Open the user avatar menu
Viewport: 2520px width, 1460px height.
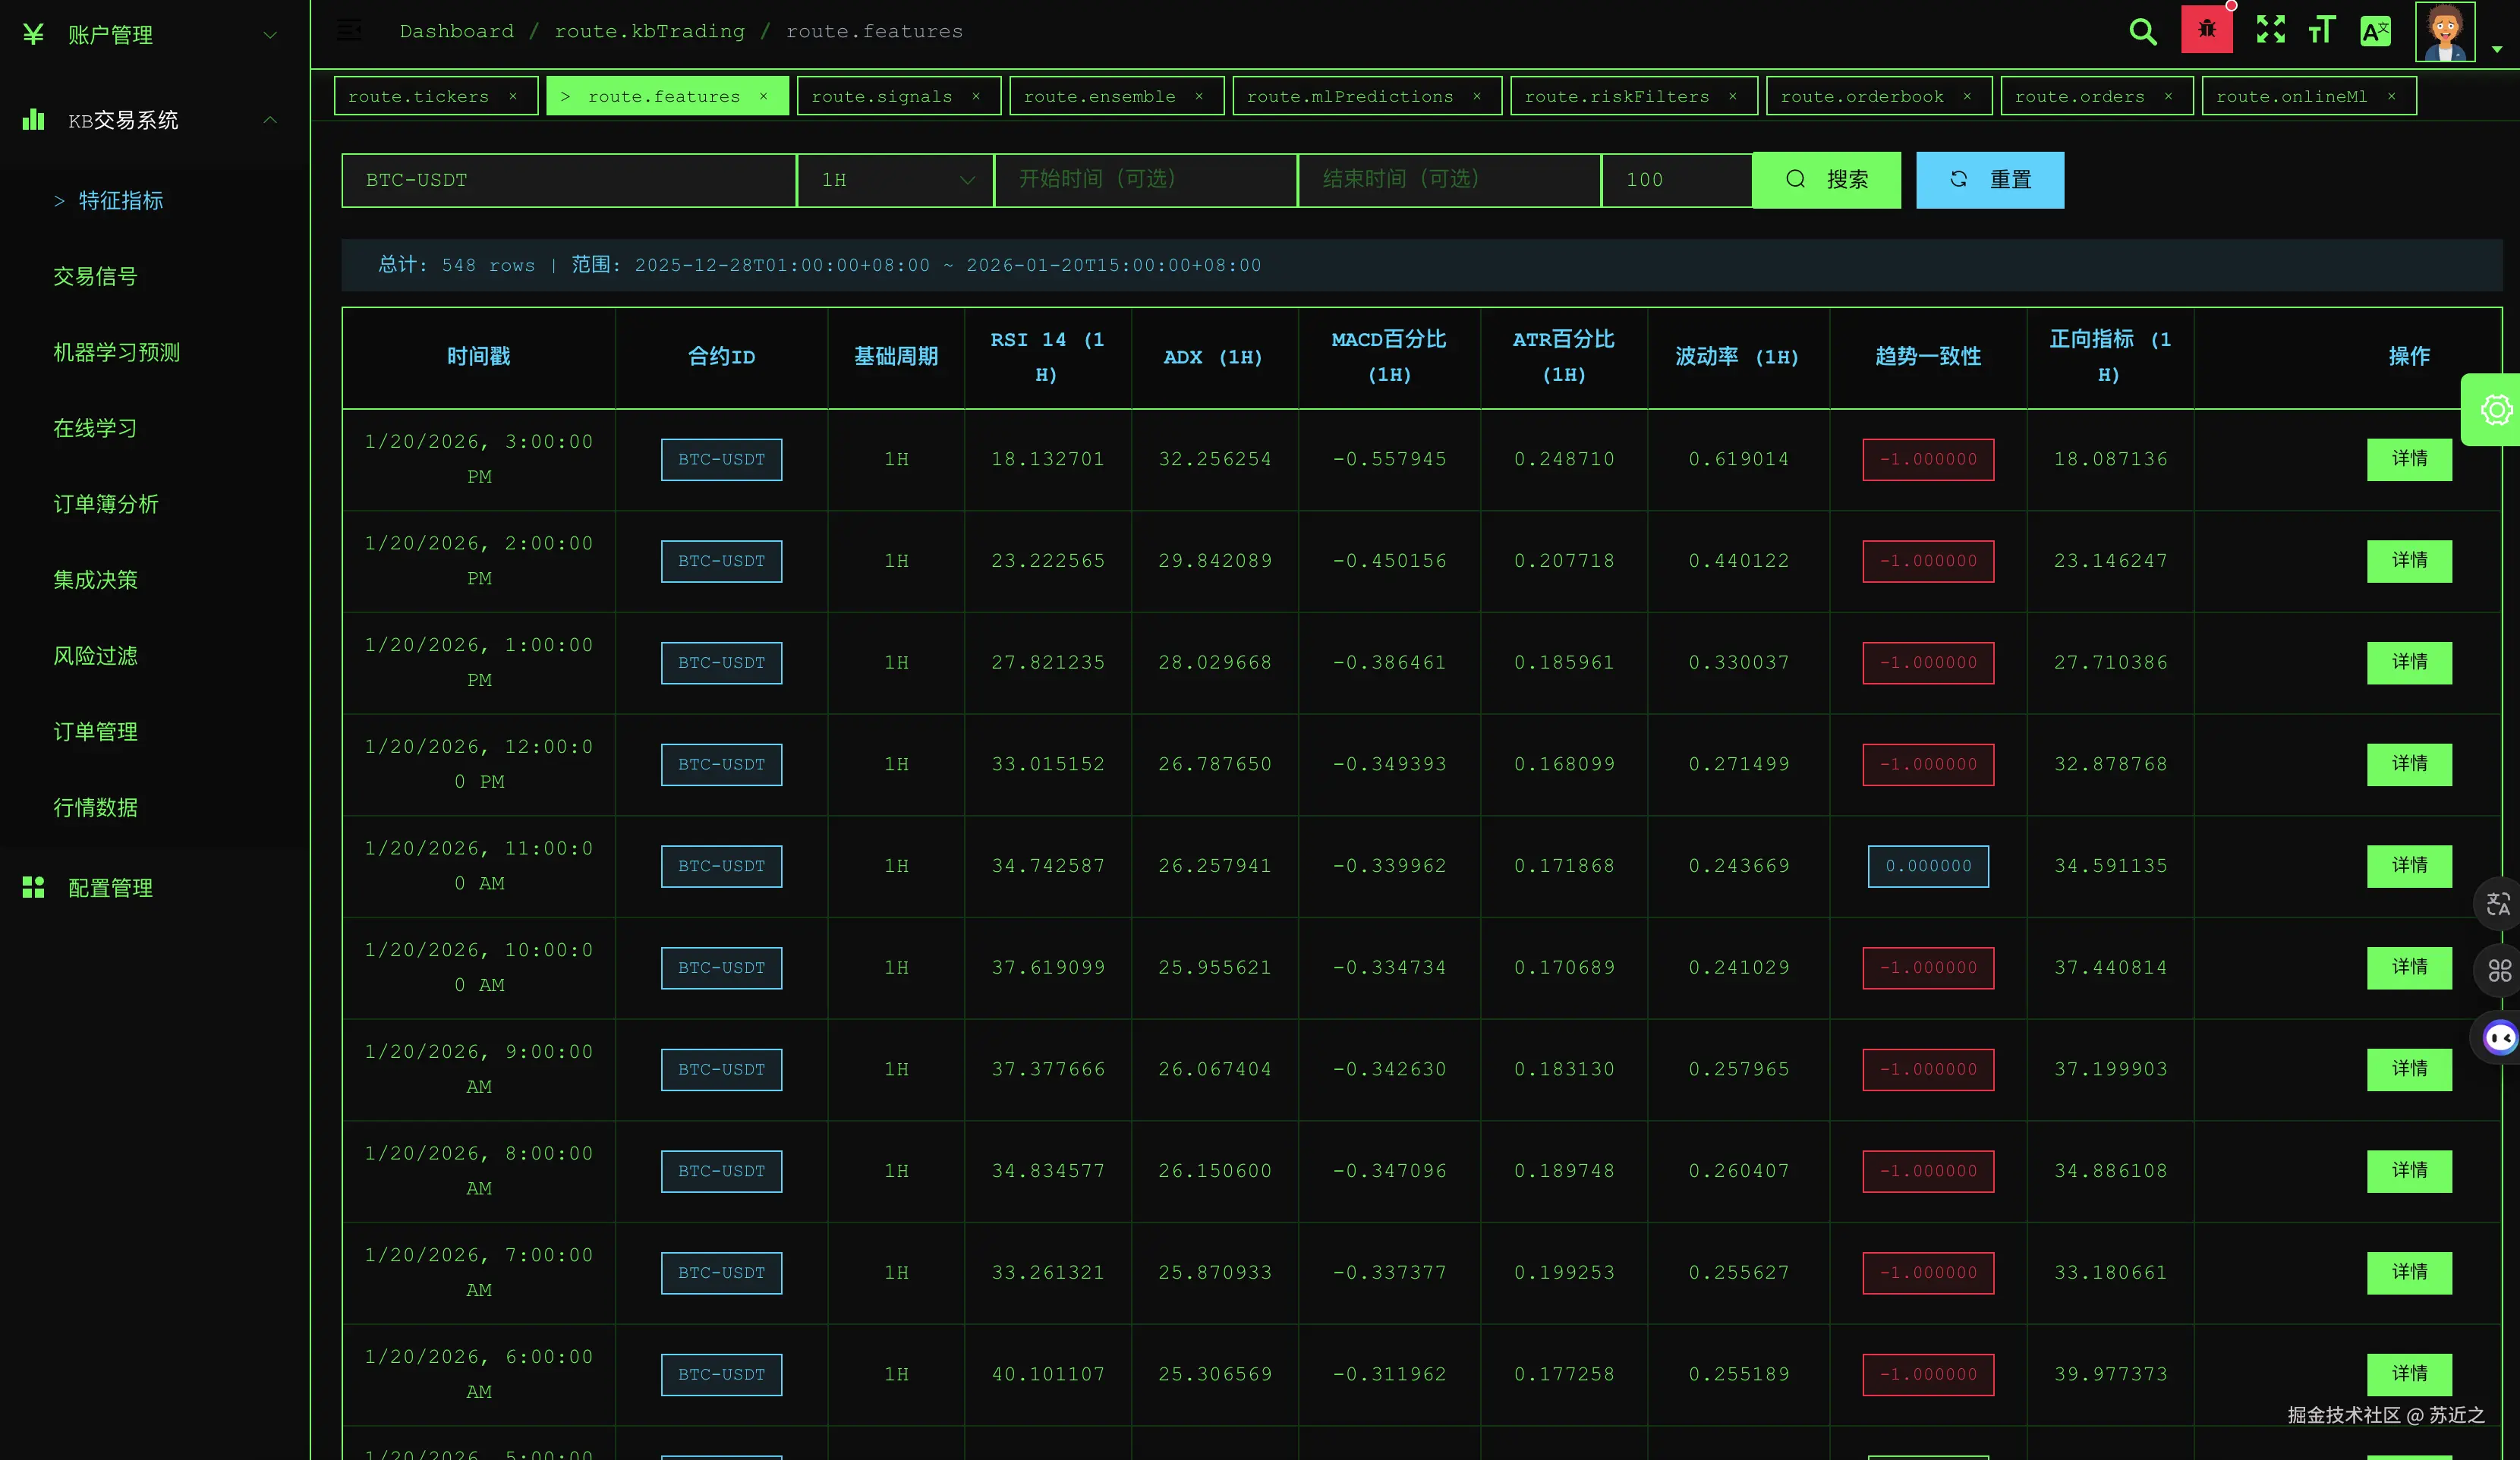point(2445,32)
